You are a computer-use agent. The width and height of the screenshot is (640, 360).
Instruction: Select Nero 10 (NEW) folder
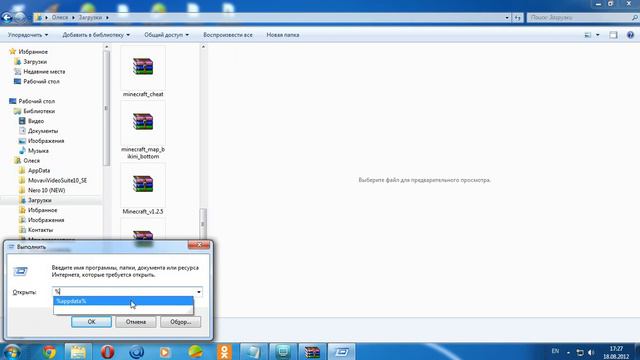coord(42,190)
